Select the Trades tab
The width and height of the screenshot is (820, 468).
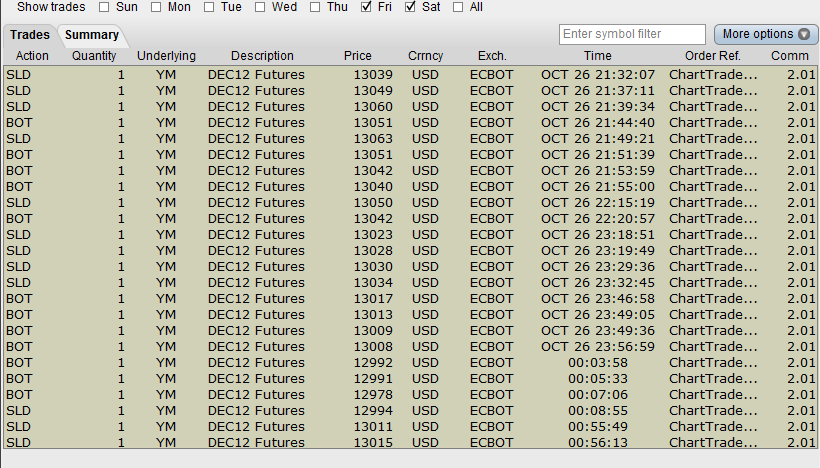(x=30, y=35)
